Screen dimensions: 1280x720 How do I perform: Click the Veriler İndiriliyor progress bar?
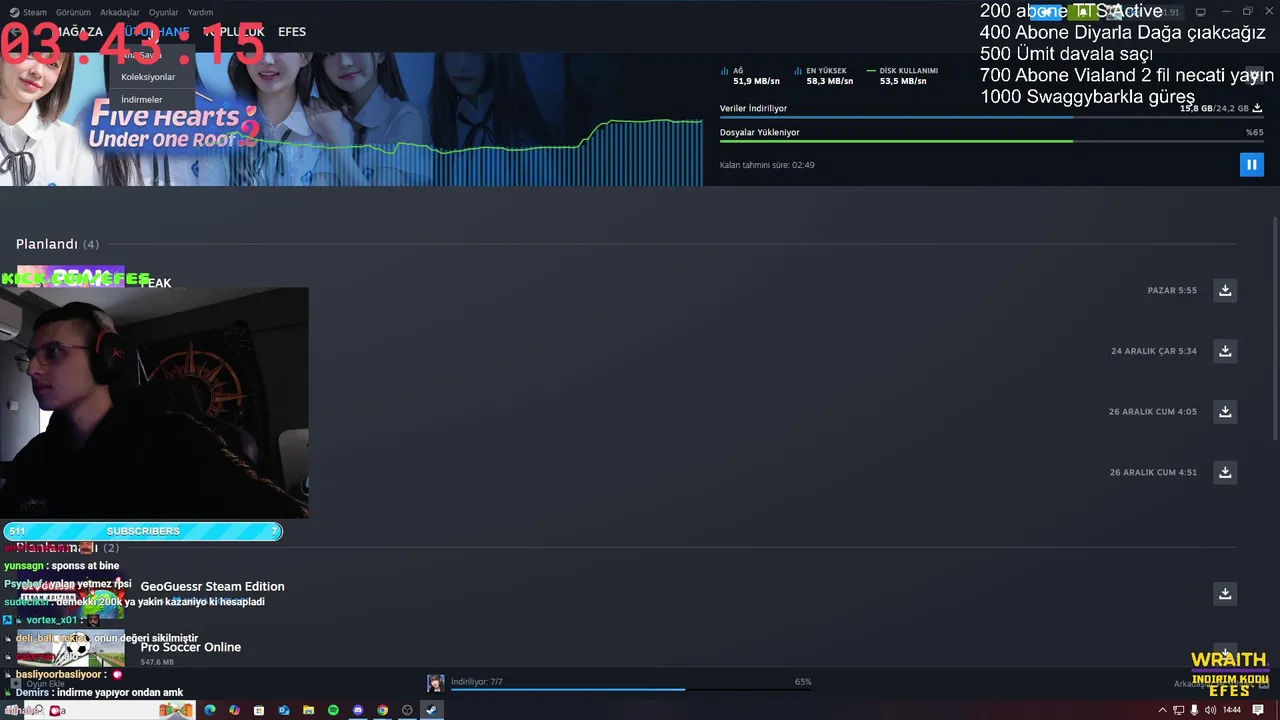click(991, 118)
